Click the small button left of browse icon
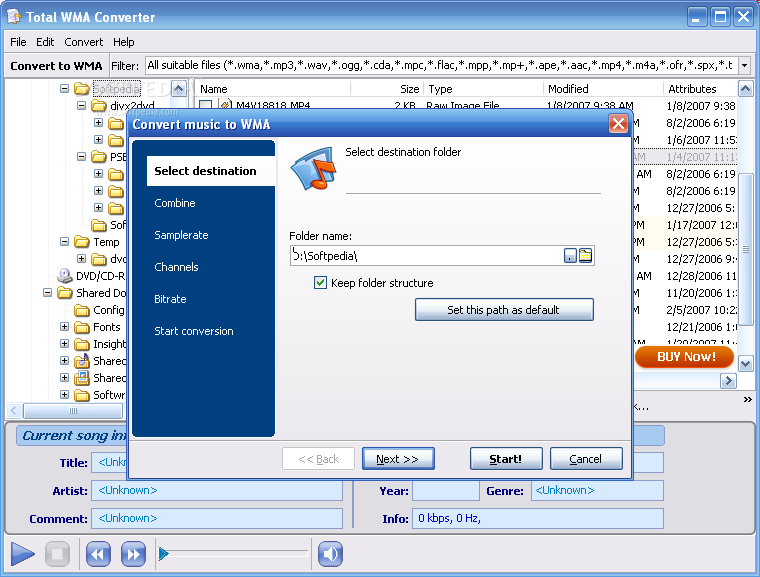760x577 pixels. [x=570, y=256]
